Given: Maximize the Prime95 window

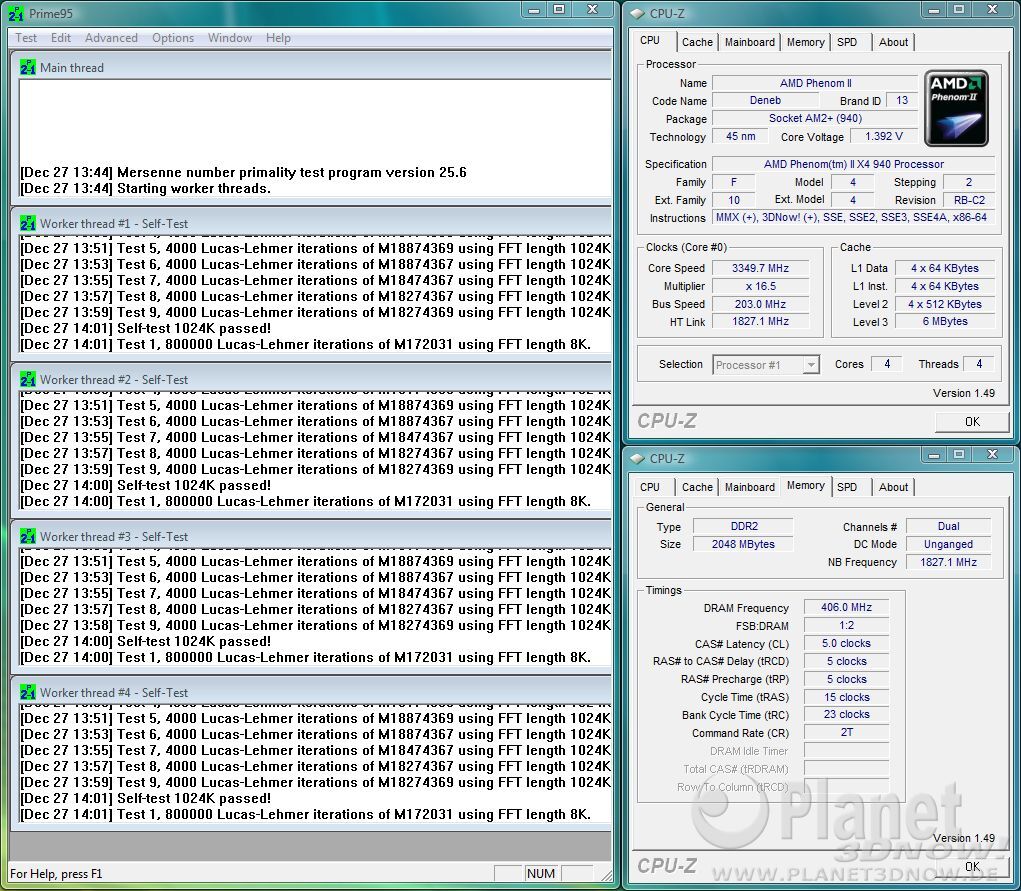Looking at the screenshot, I should (559, 10).
